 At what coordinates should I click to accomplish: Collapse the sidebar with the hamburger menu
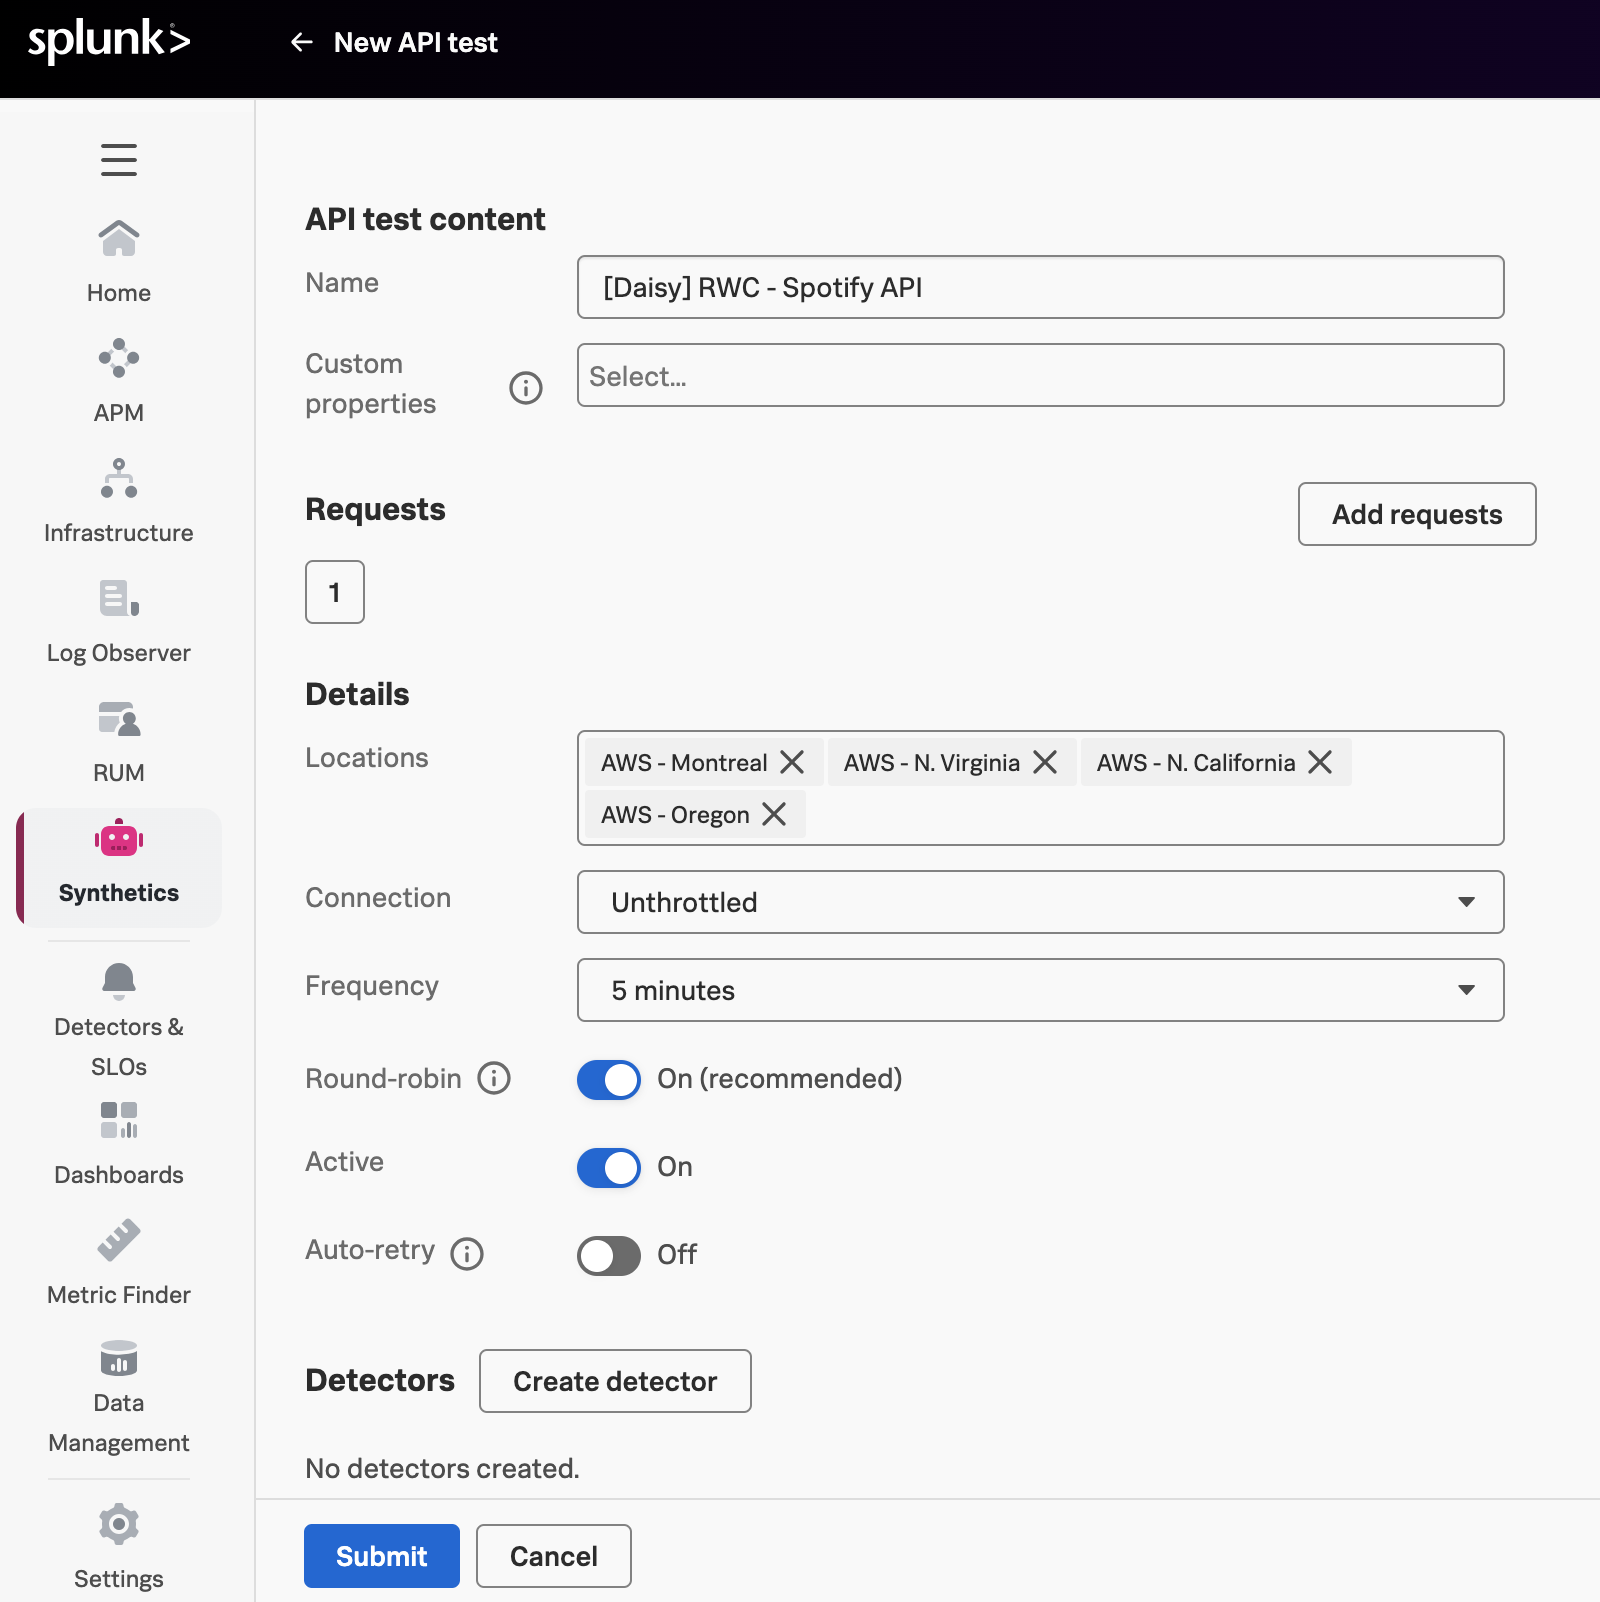118,159
